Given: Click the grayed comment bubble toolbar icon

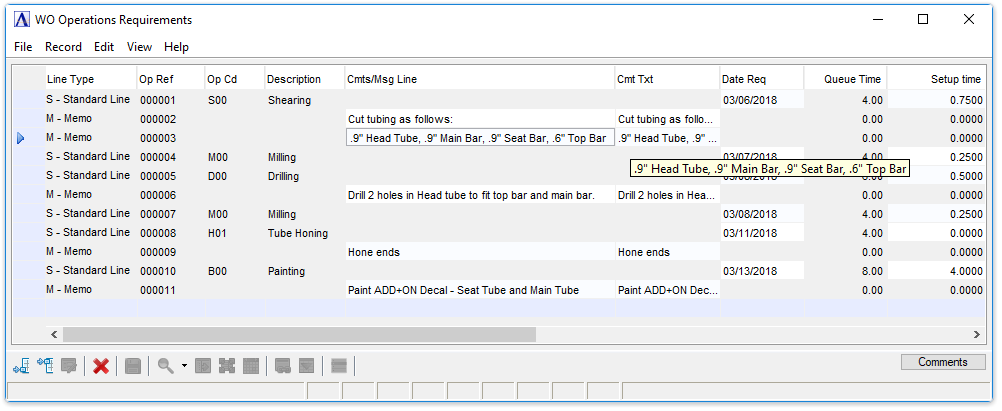Looking at the screenshot, I should (69, 366).
